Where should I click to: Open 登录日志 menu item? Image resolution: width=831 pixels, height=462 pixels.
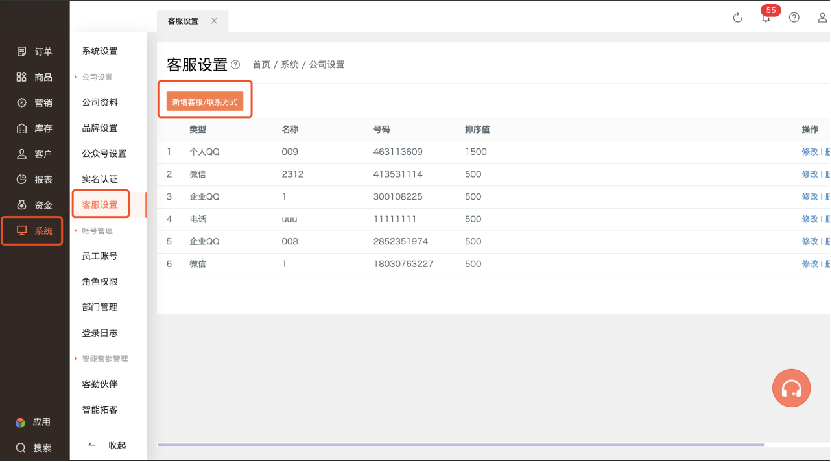[100, 332]
